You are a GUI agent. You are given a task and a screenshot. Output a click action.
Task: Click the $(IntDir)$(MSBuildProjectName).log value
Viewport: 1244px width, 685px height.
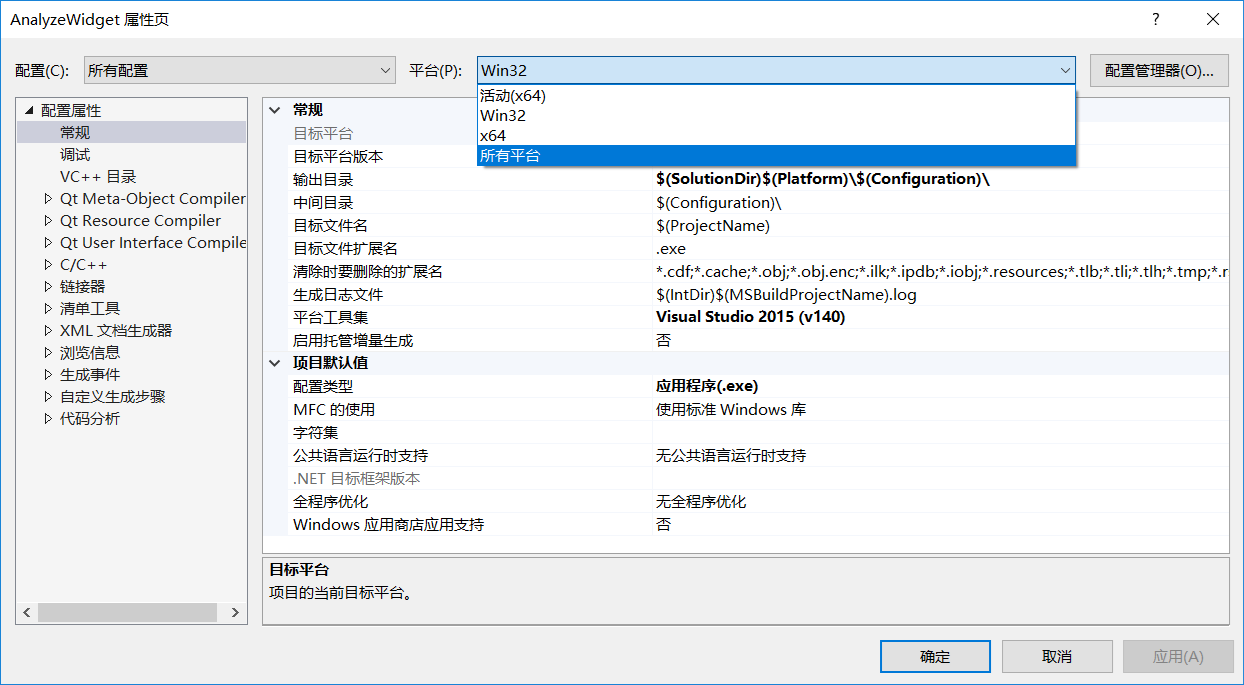point(786,294)
